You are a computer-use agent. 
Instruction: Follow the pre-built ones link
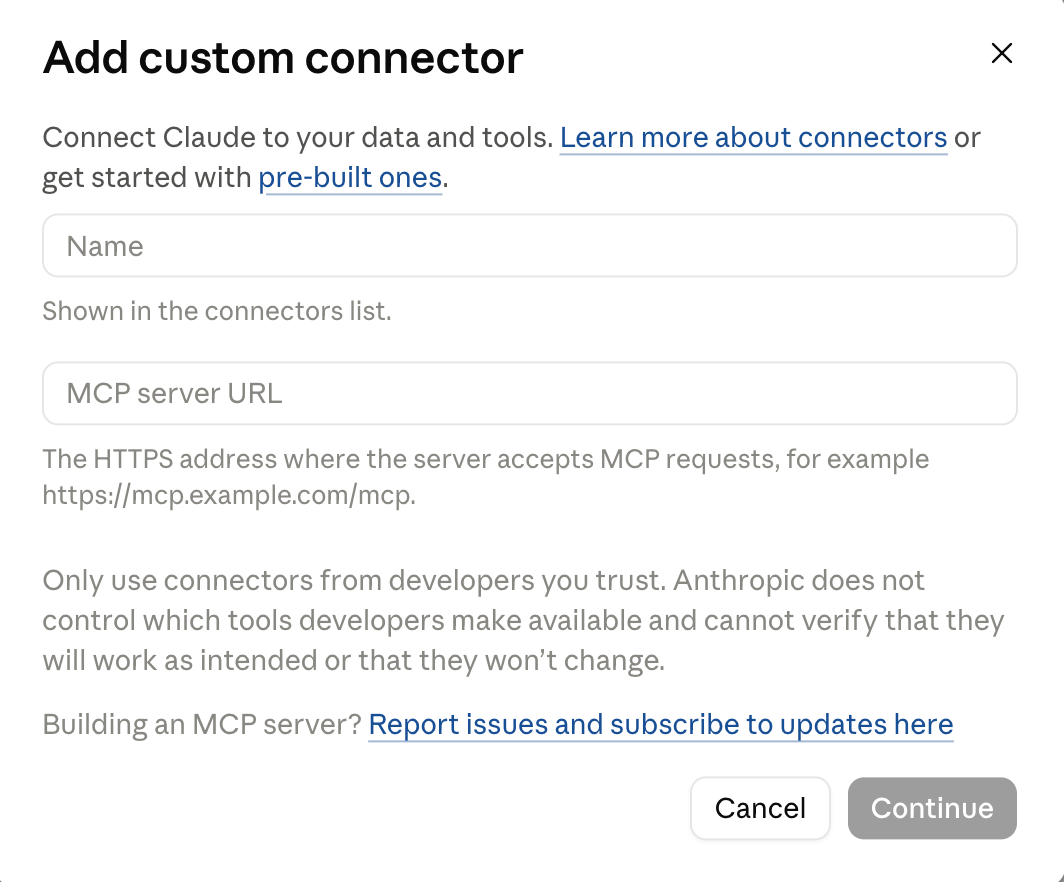coord(350,178)
